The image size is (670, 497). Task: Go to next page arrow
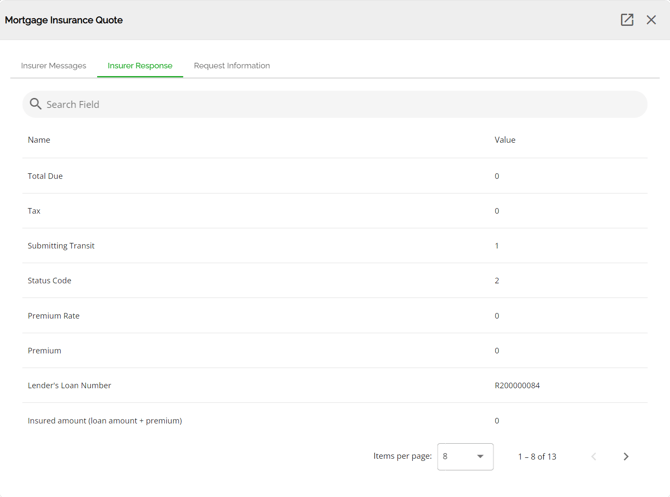point(626,456)
